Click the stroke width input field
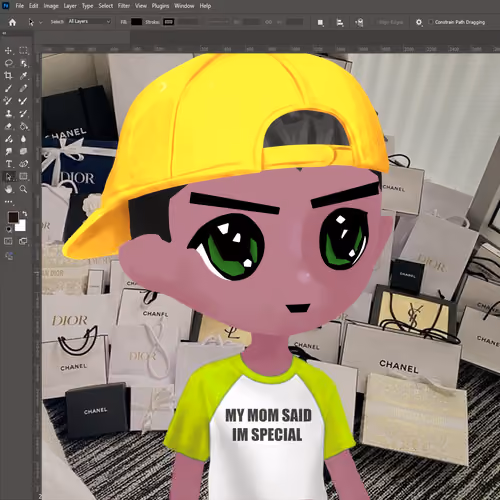Image resolution: width=500 pixels, height=500 pixels. pos(188,22)
